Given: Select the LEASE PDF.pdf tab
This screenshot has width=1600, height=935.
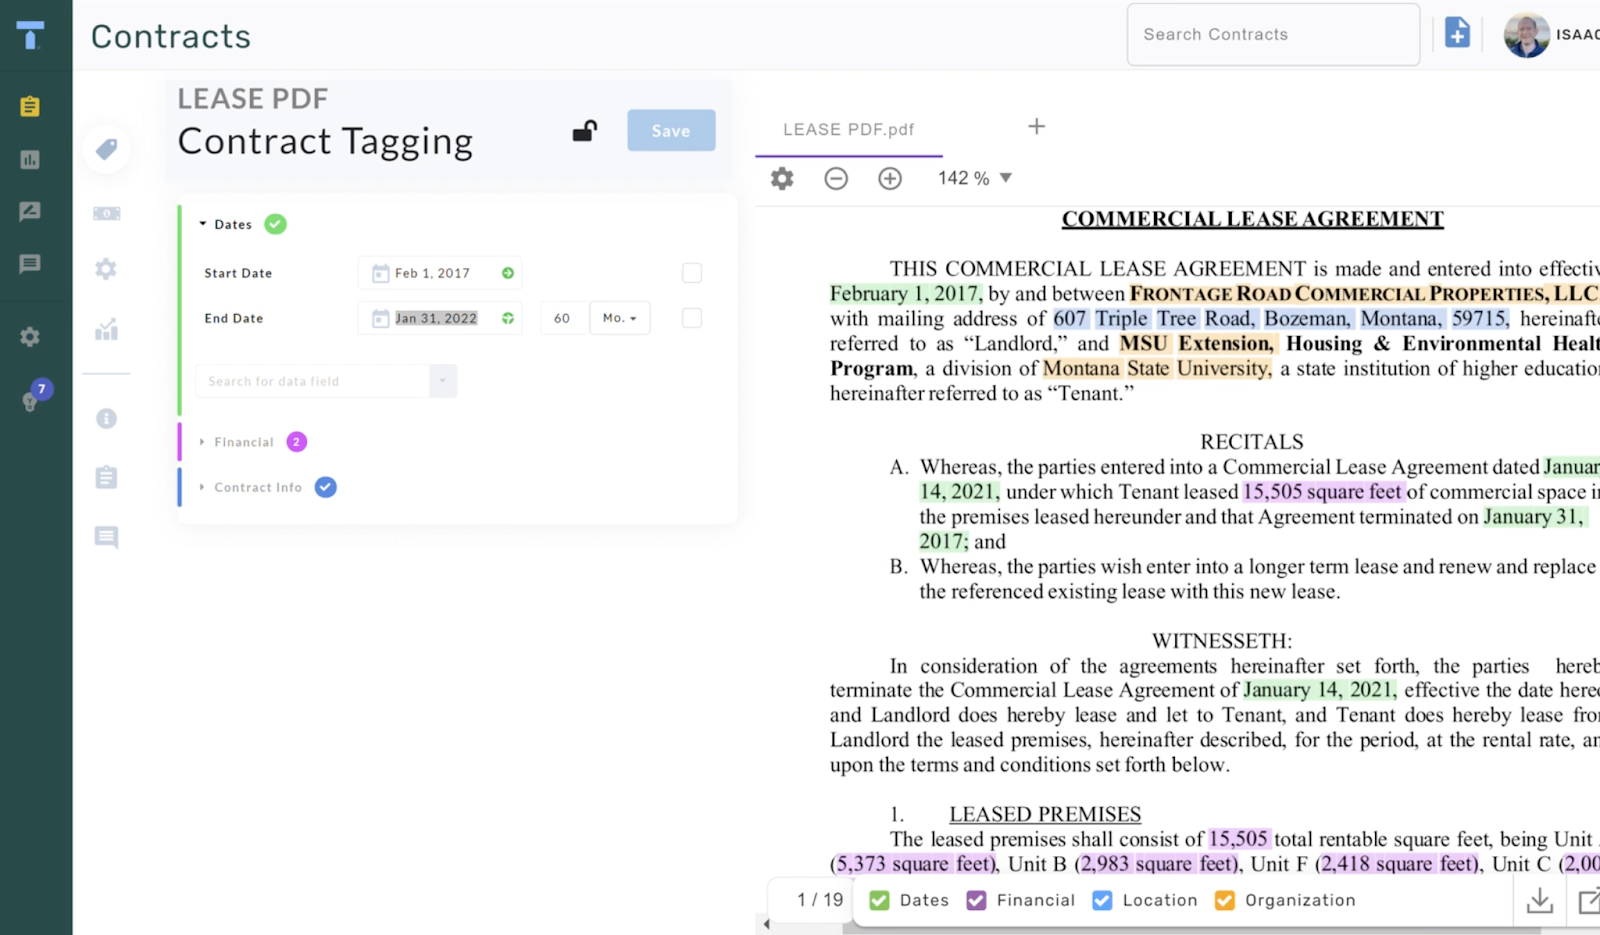Looking at the screenshot, I should [849, 130].
